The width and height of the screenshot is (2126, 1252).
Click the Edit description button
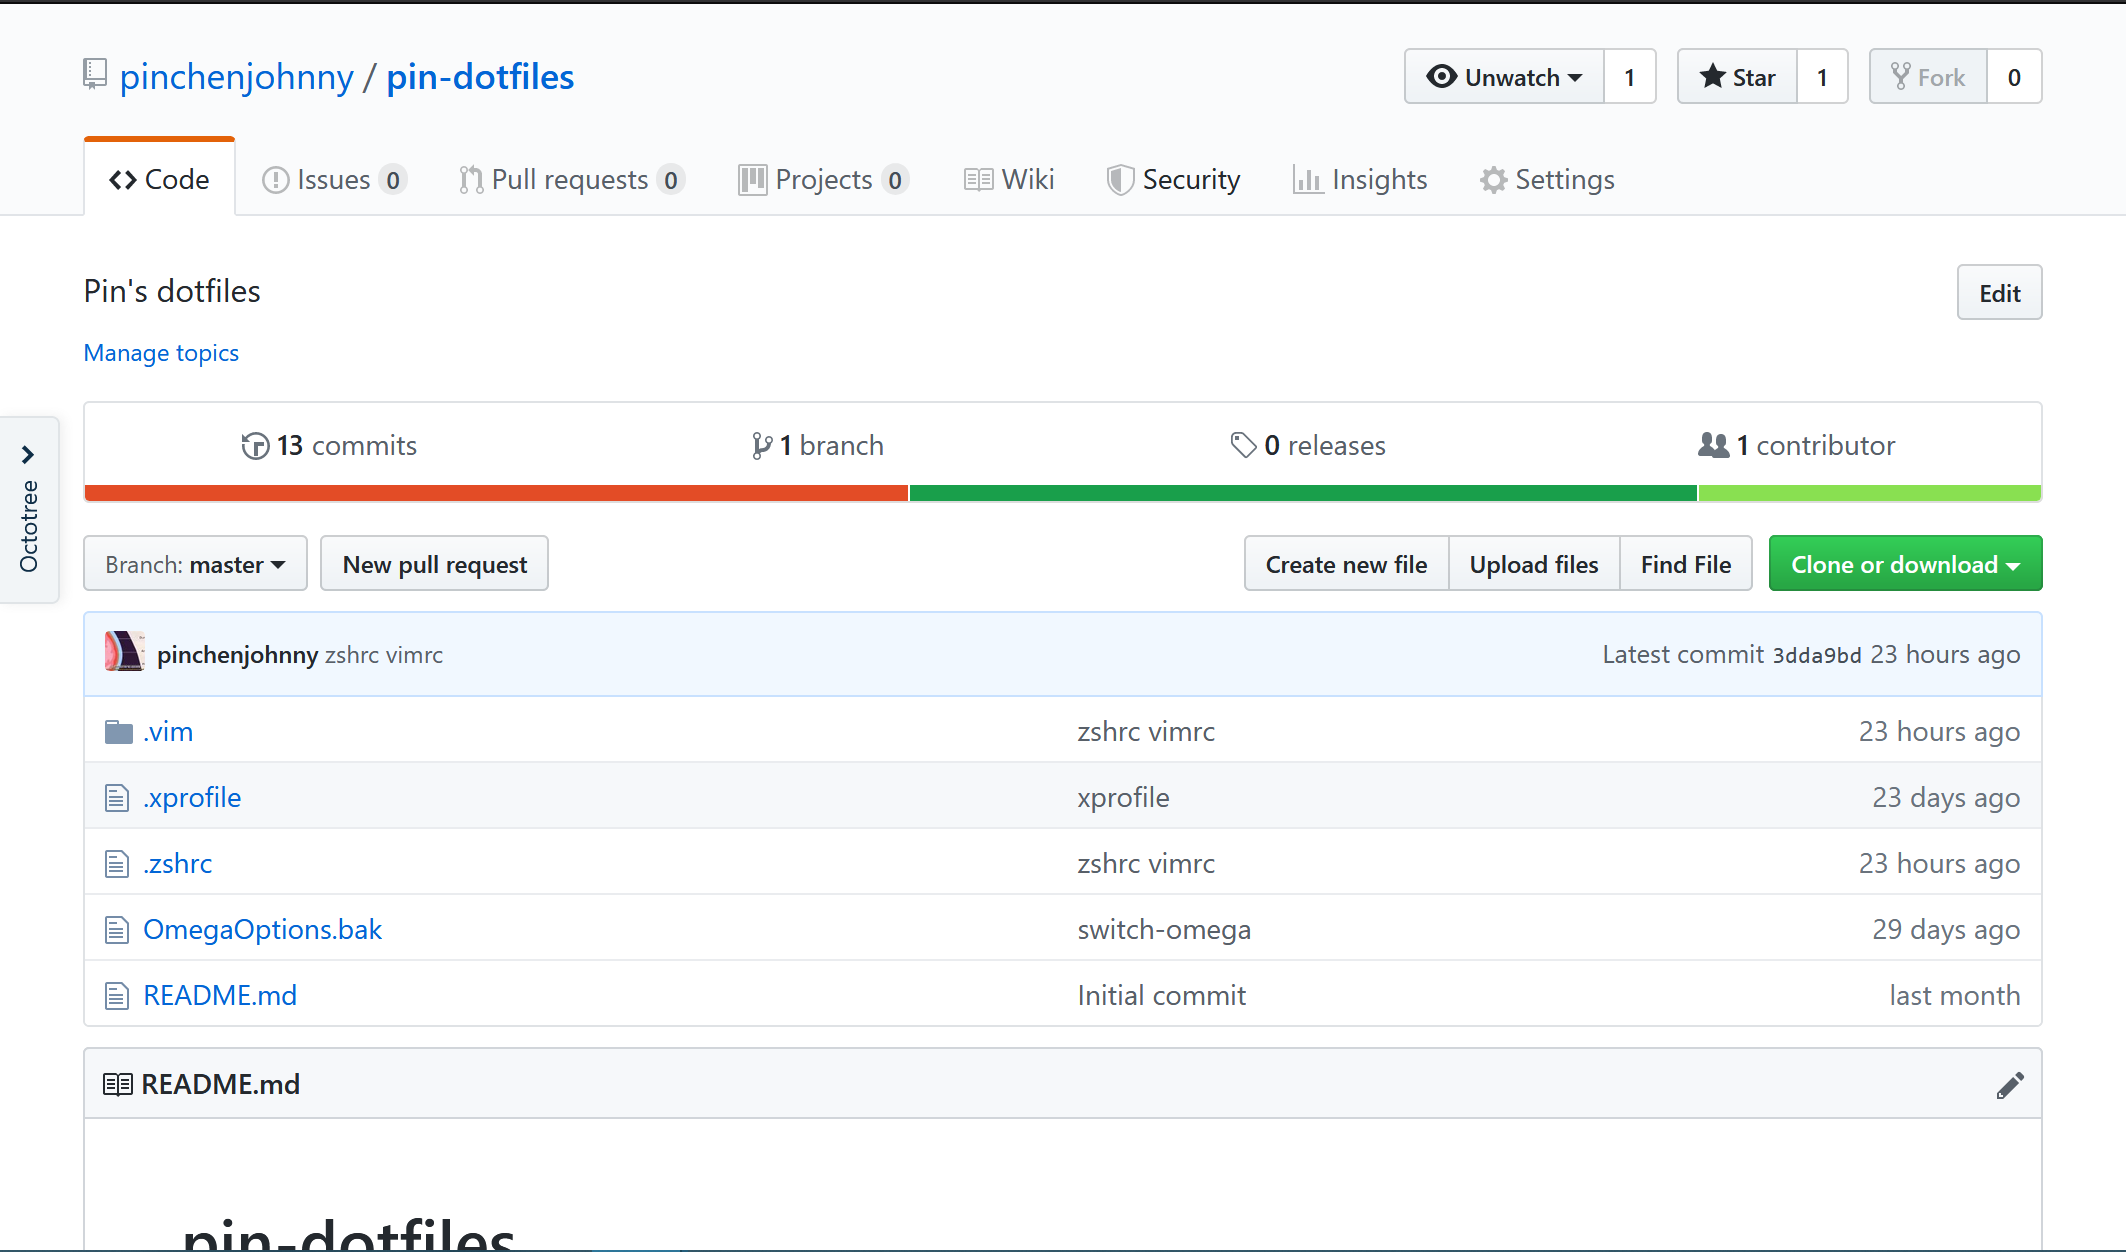pyautogui.click(x=1999, y=292)
